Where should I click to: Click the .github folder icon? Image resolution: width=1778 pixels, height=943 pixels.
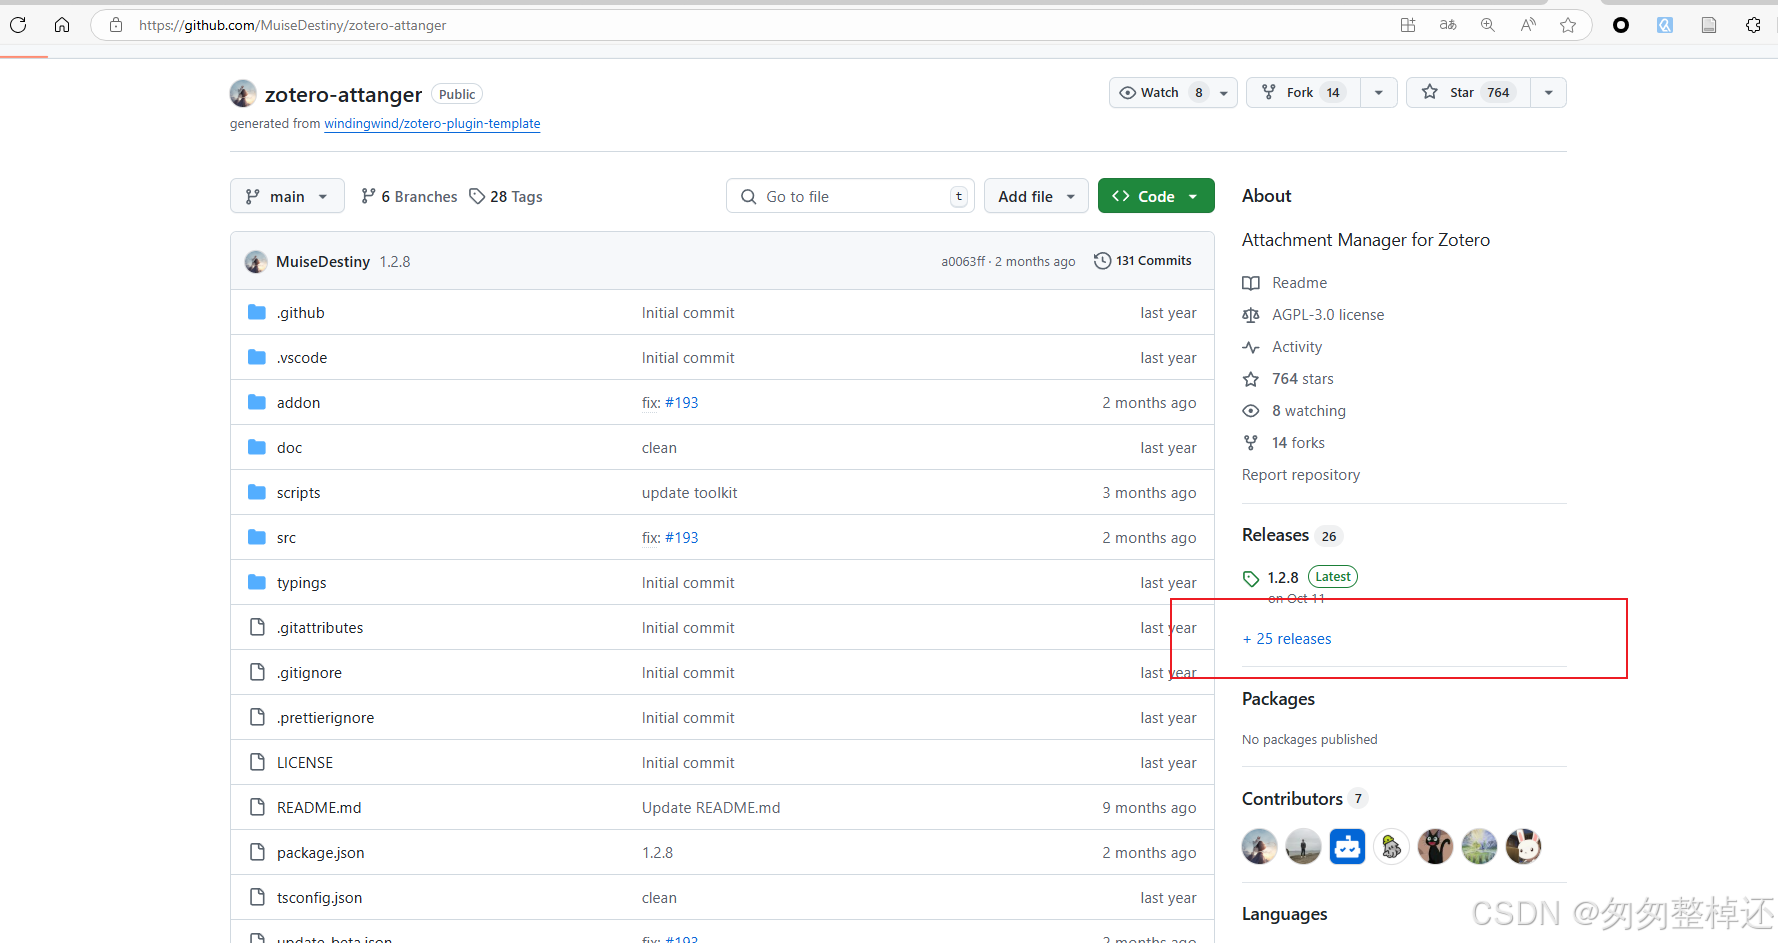click(x=257, y=312)
